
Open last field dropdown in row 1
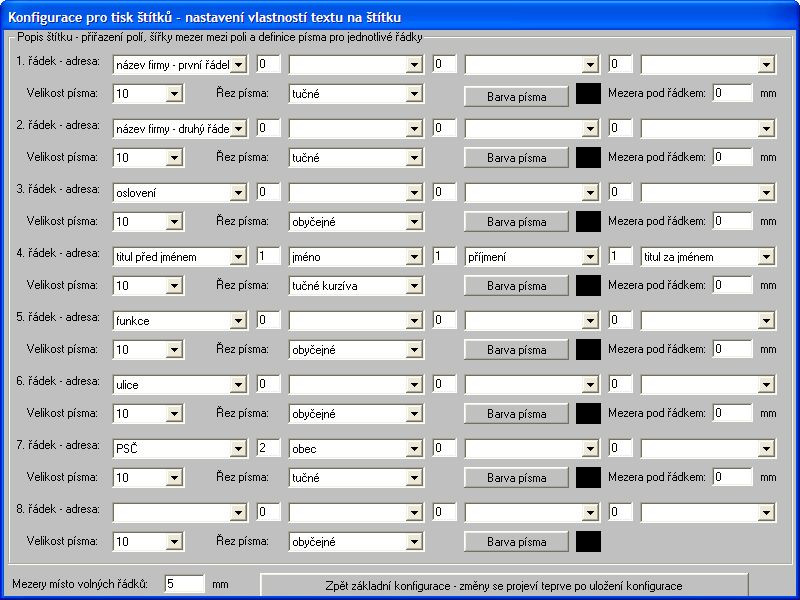tap(708, 65)
